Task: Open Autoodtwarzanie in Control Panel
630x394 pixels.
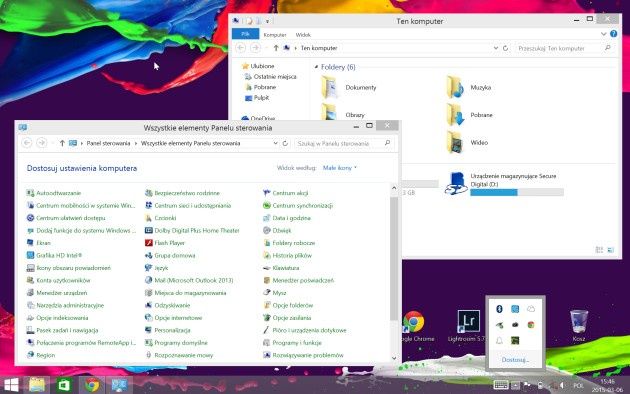Action: tap(54, 193)
